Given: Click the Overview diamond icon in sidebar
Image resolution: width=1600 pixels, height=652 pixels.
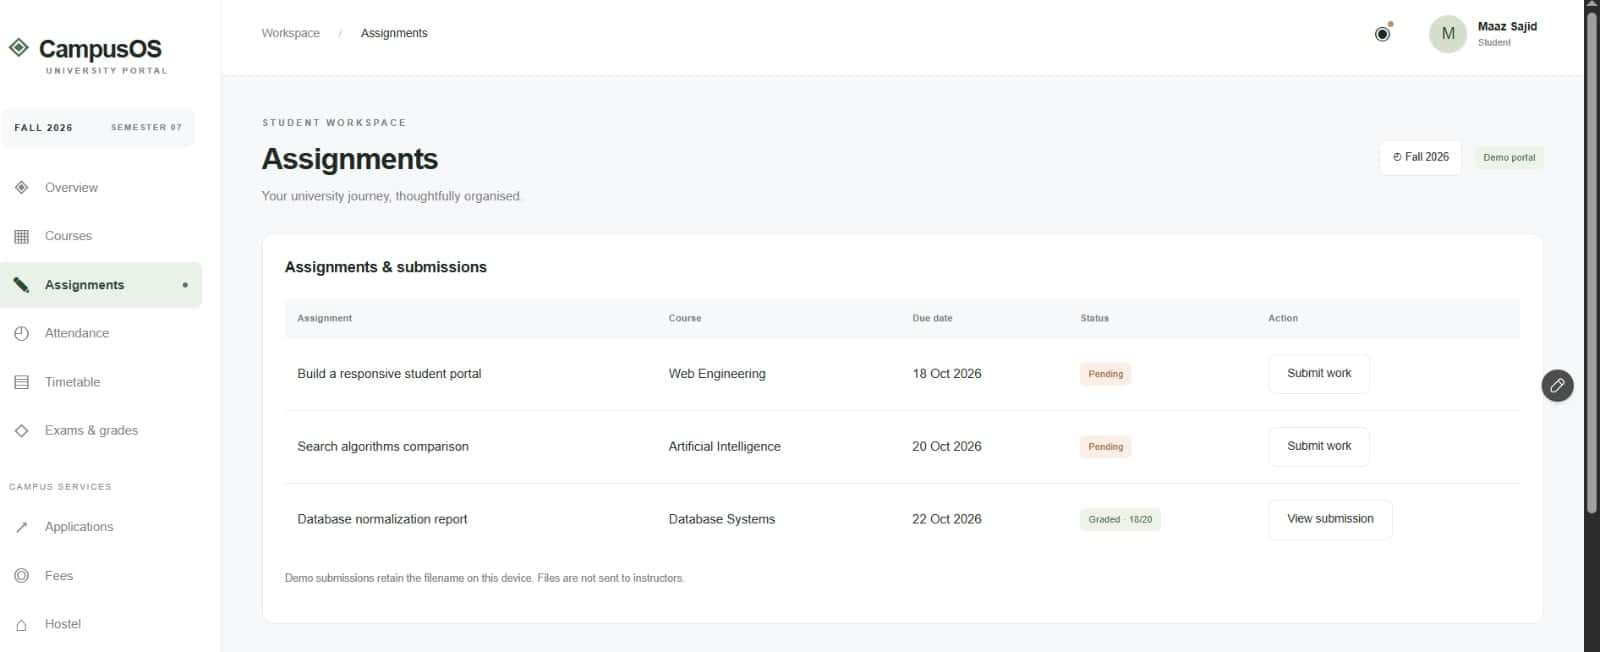Looking at the screenshot, I should (22, 187).
